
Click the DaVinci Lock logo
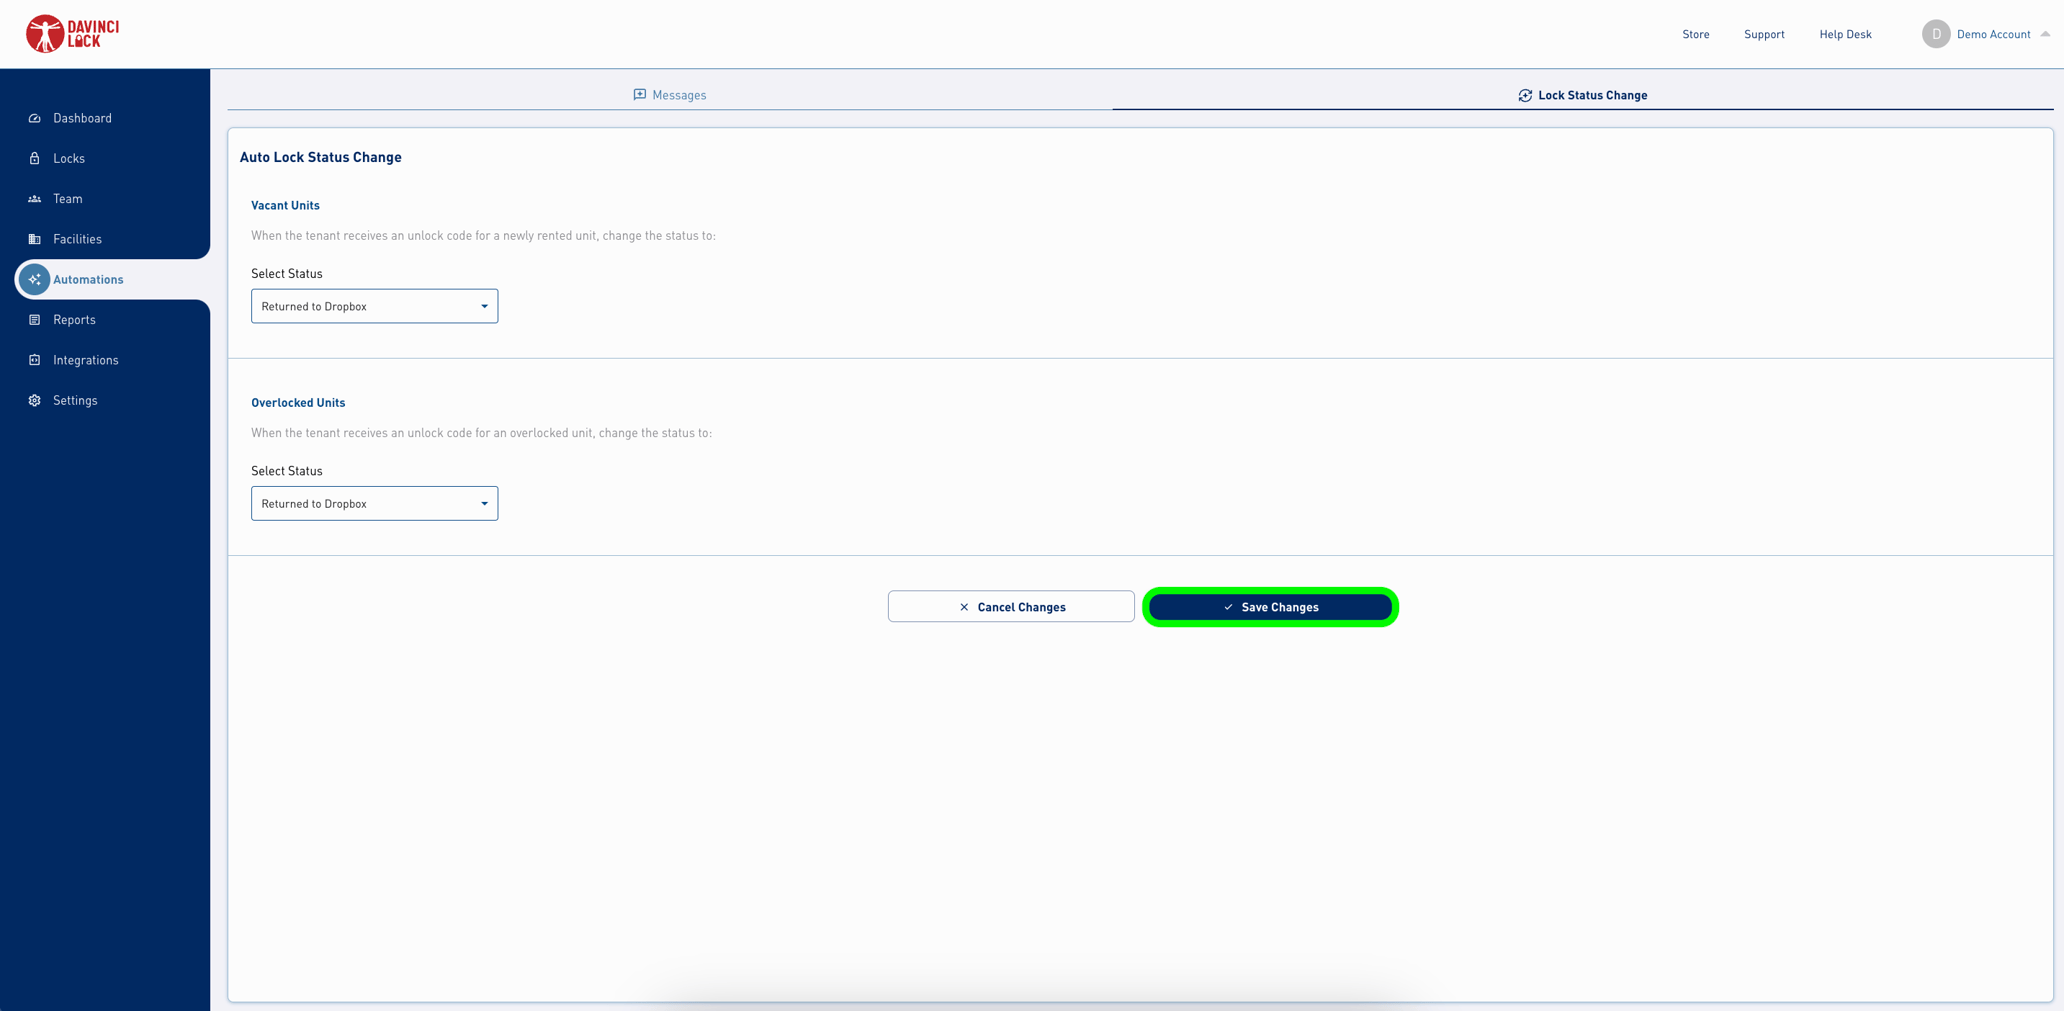click(x=71, y=33)
